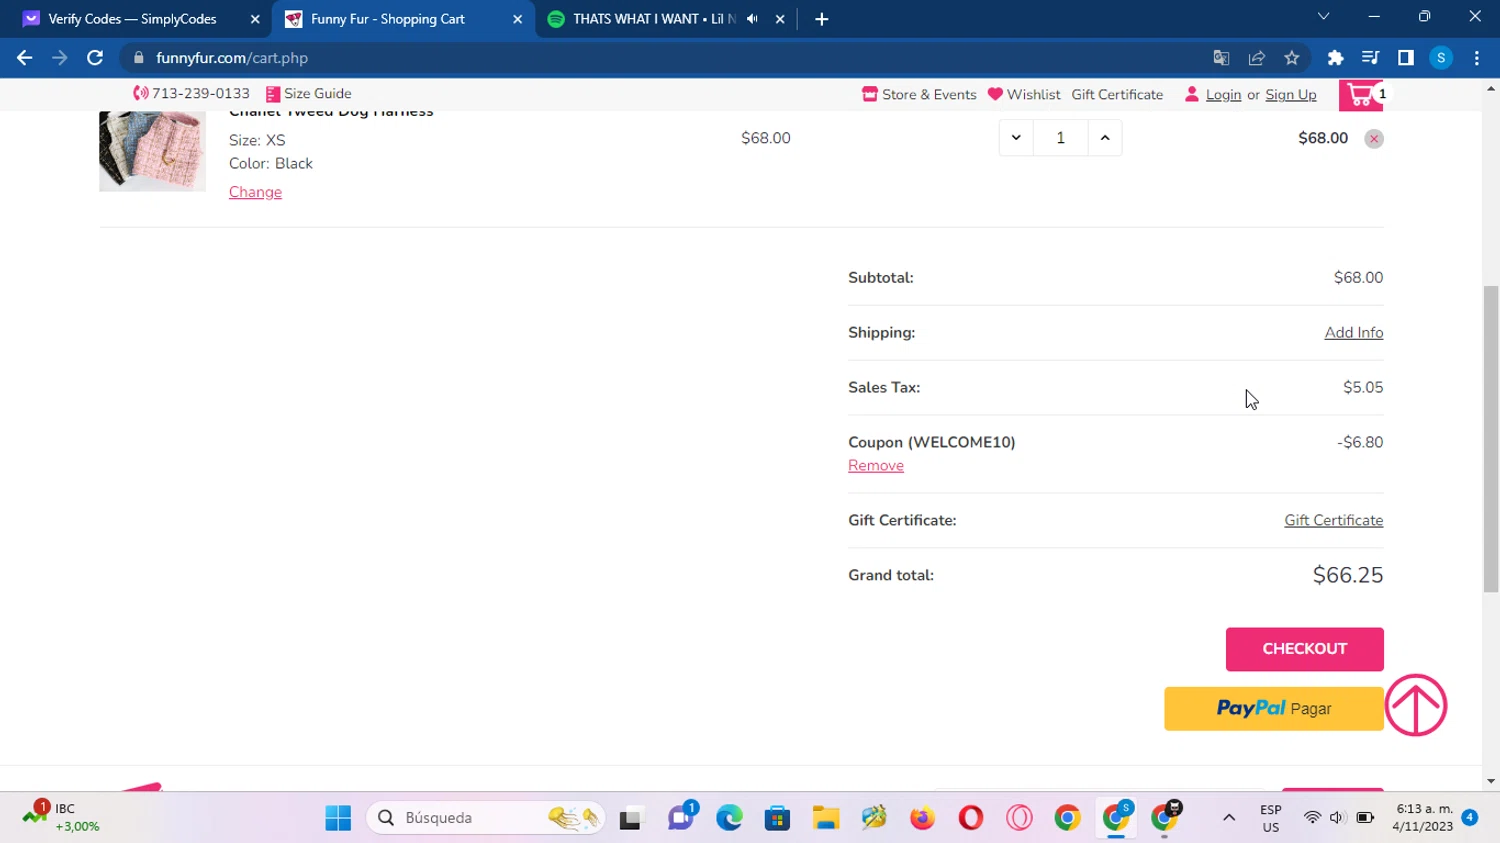Go back in browser history

pos(25,58)
